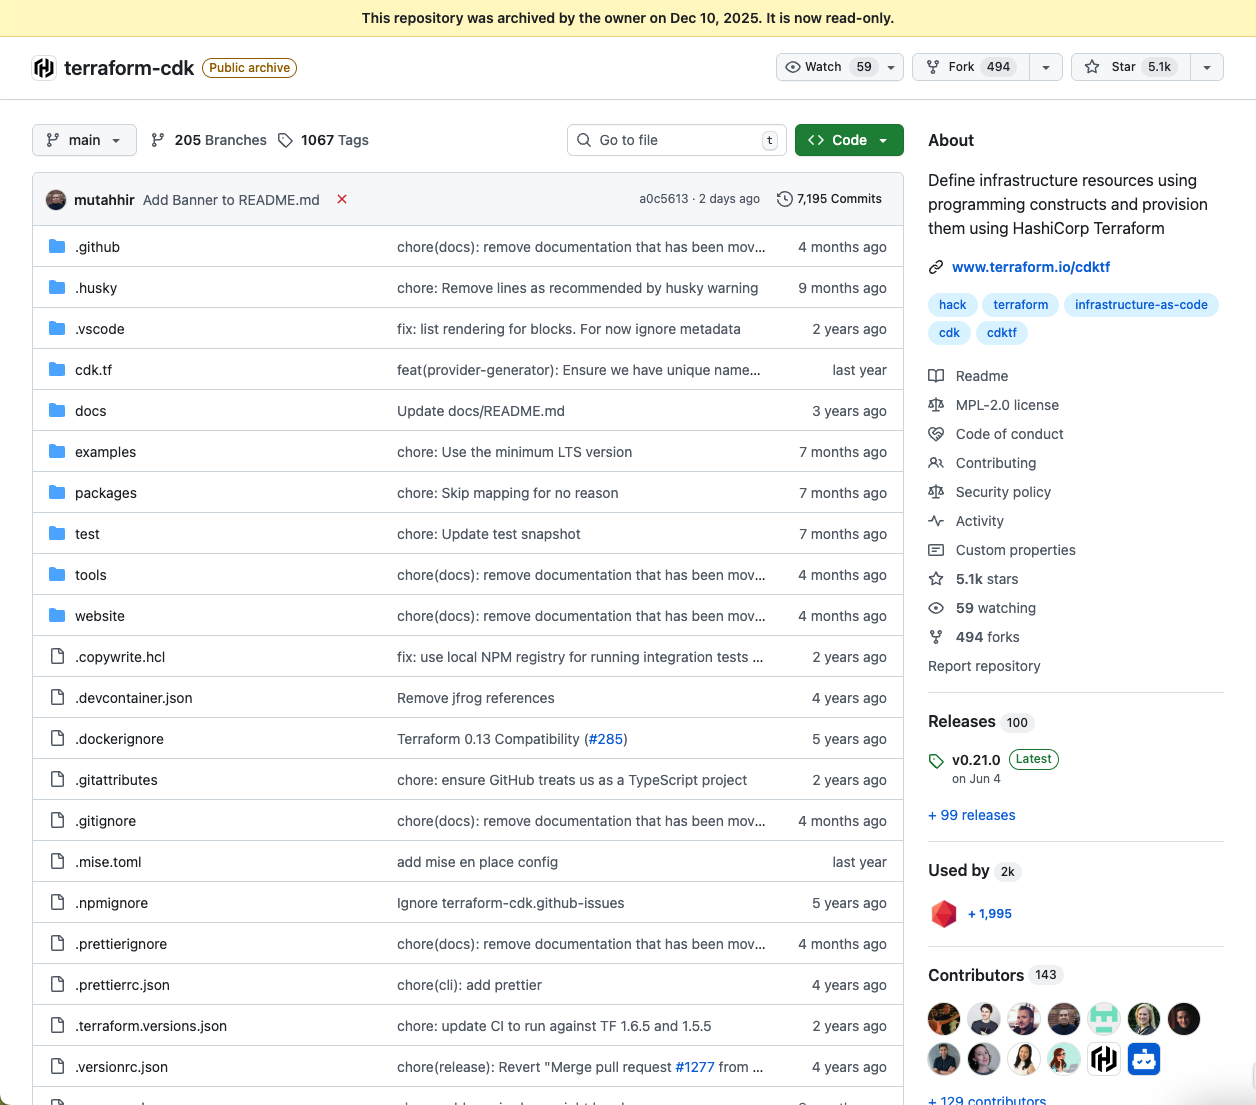
Task: Click the terraform-cdk repository name
Action: click(x=129, y=68)
